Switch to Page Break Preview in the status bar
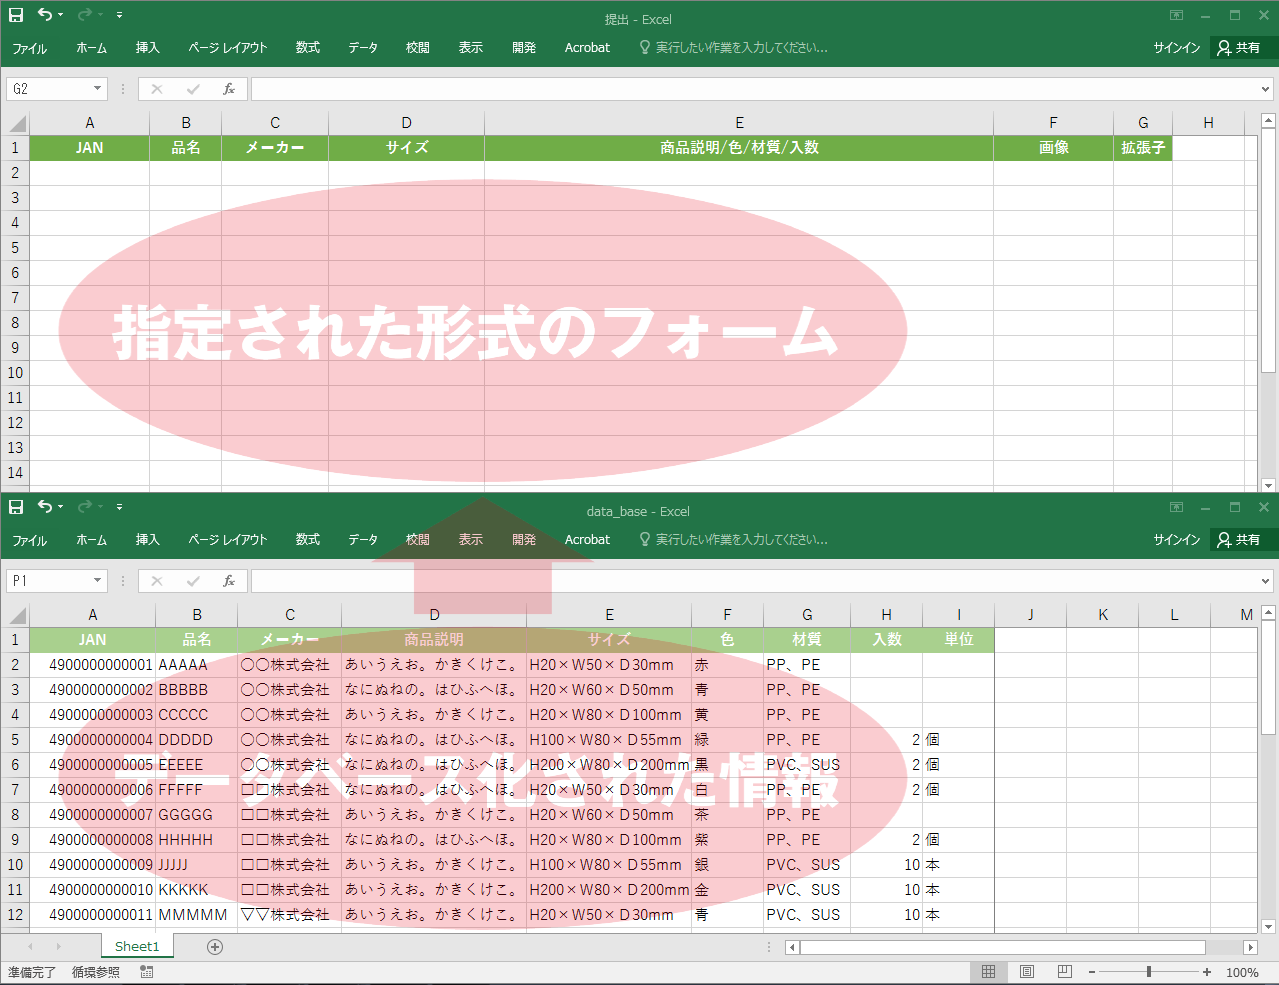 coord(1064,972)
